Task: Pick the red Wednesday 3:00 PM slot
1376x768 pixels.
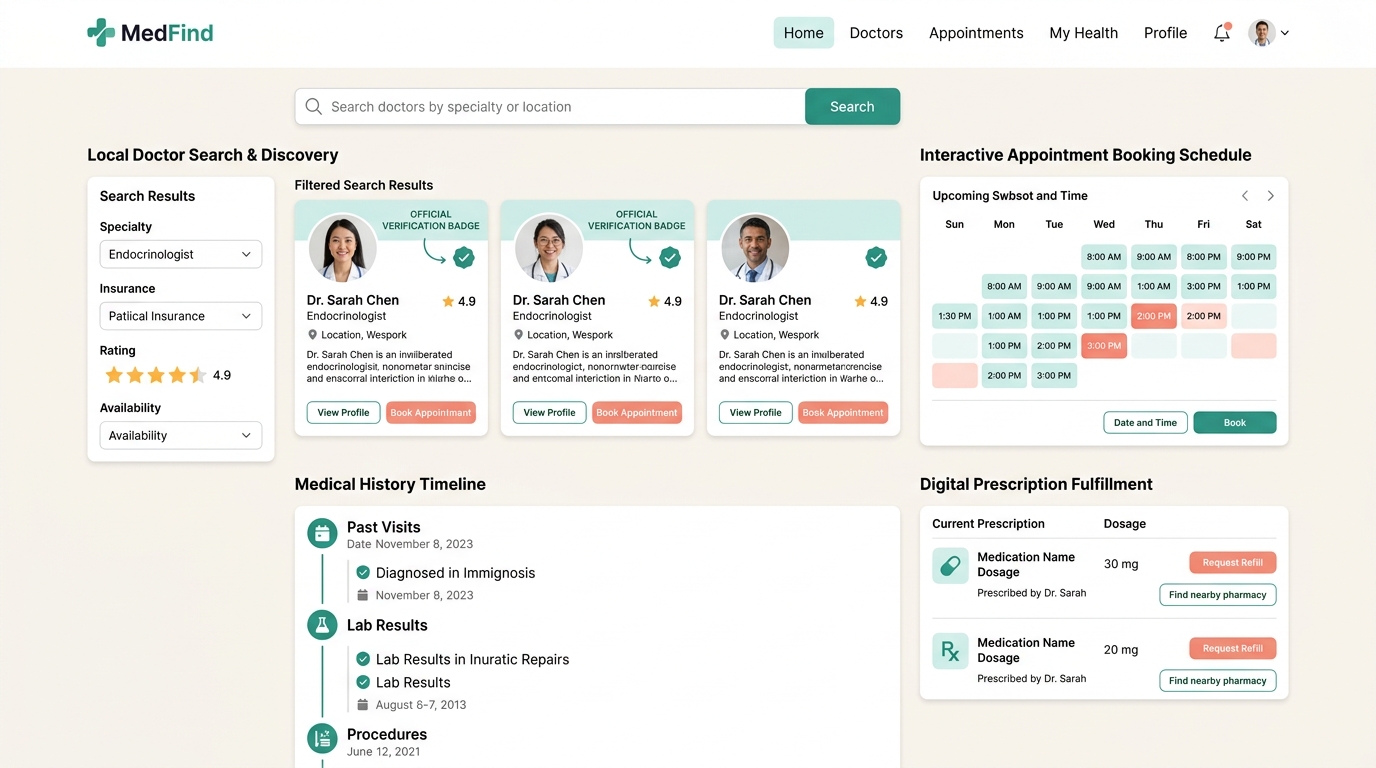Action: (x=1104, y=346)
